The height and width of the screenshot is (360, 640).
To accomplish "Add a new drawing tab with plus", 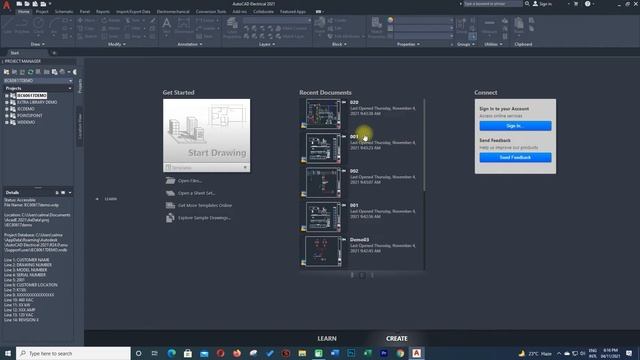I will [x=54, y=53].
